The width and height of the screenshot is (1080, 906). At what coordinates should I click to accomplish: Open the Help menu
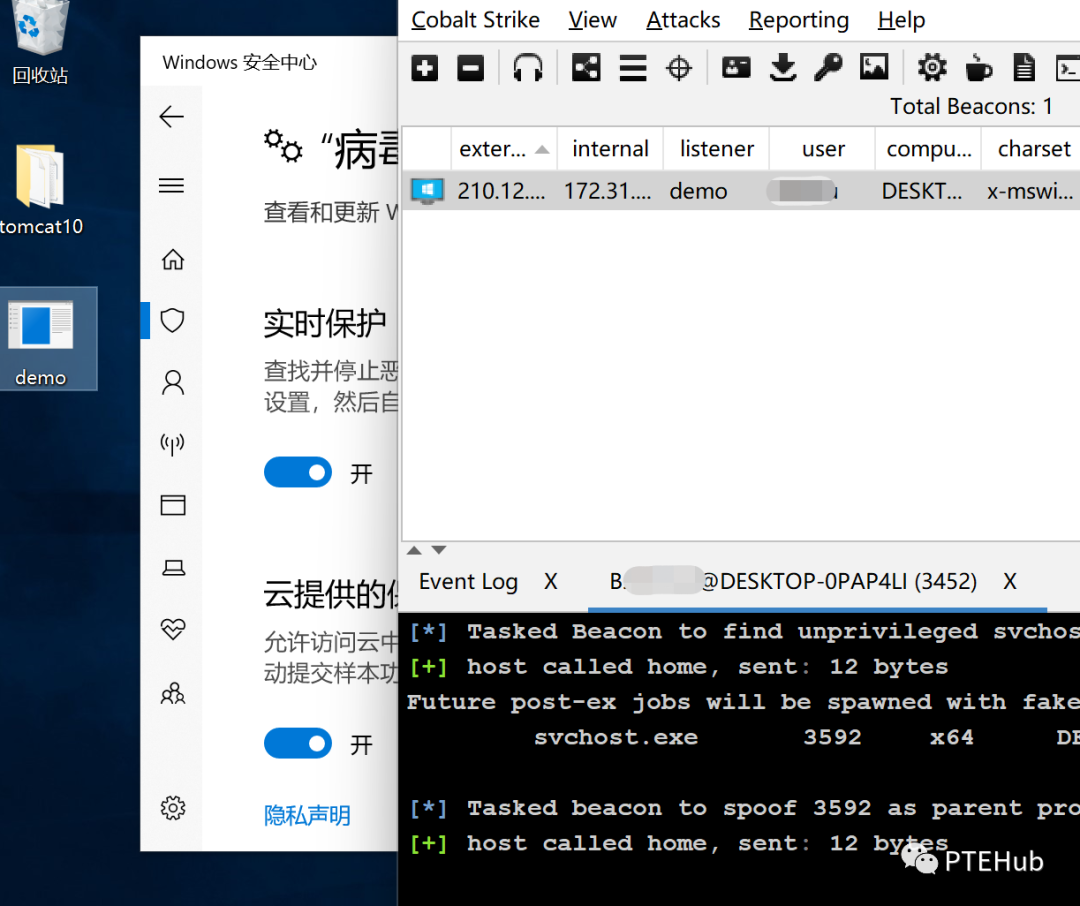[x=901, y=20]
